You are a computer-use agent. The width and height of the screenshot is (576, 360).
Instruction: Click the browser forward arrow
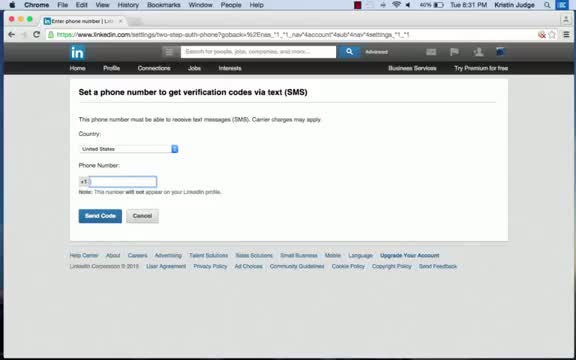click(24, 35)
